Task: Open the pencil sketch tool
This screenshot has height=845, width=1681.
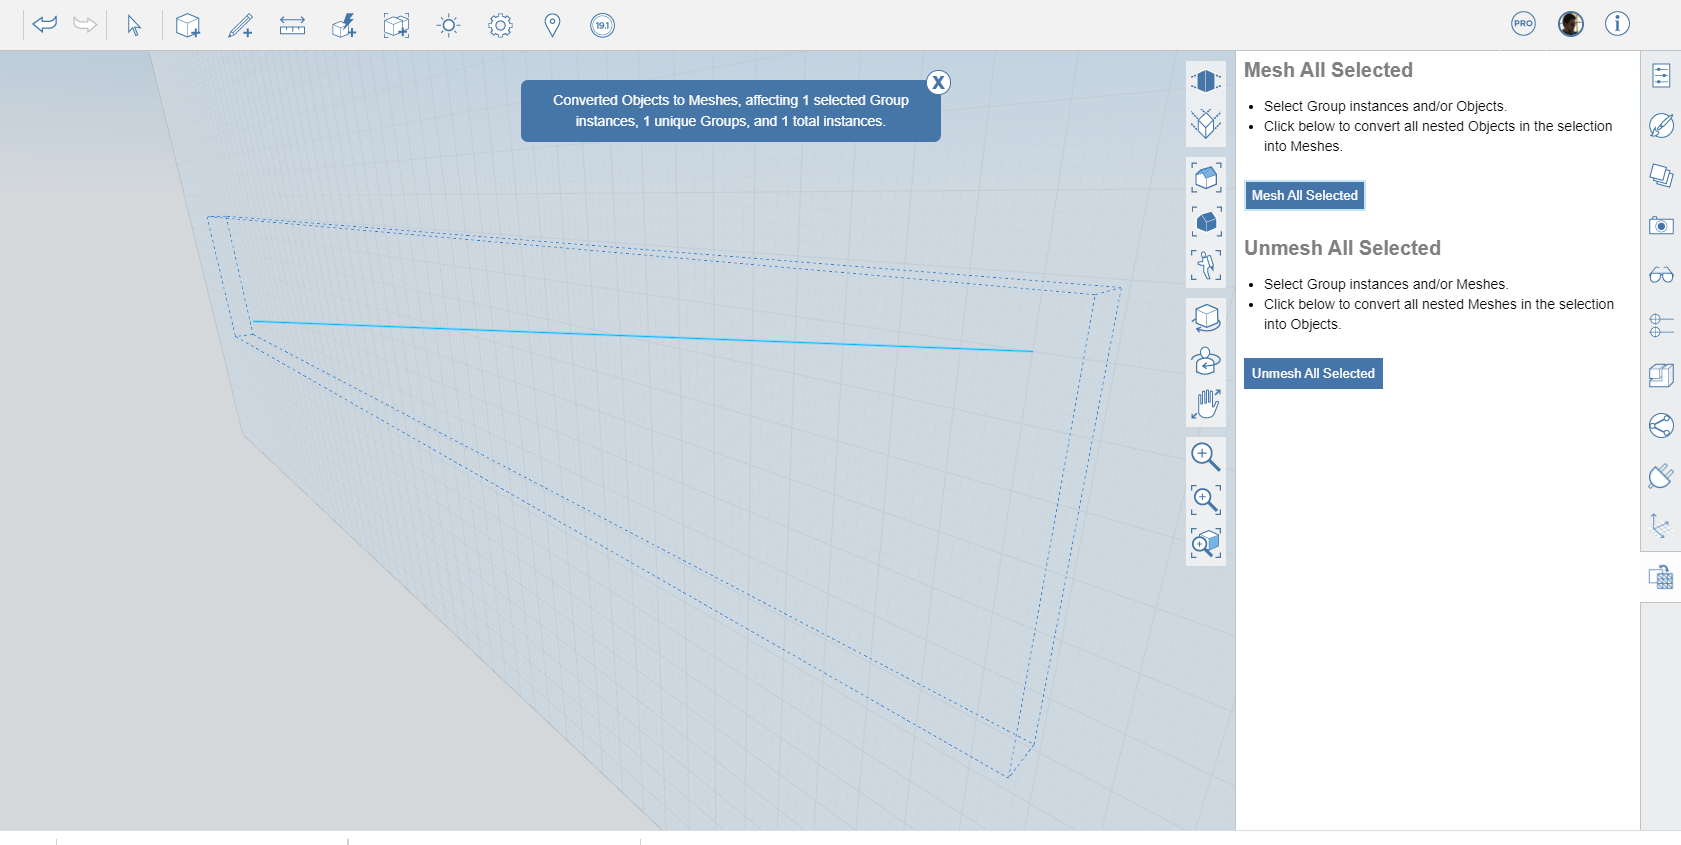Action: pyautogui.click(x=240, y=25)
